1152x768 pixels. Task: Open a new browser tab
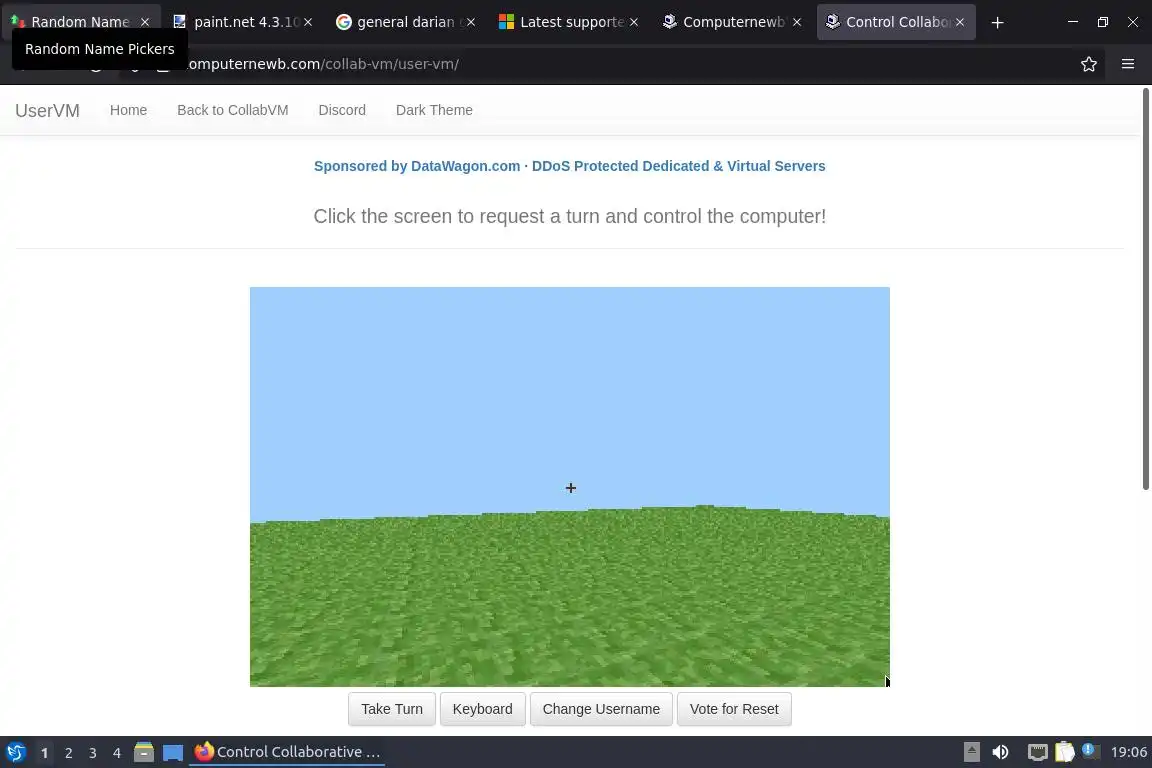tap(997, 23)
